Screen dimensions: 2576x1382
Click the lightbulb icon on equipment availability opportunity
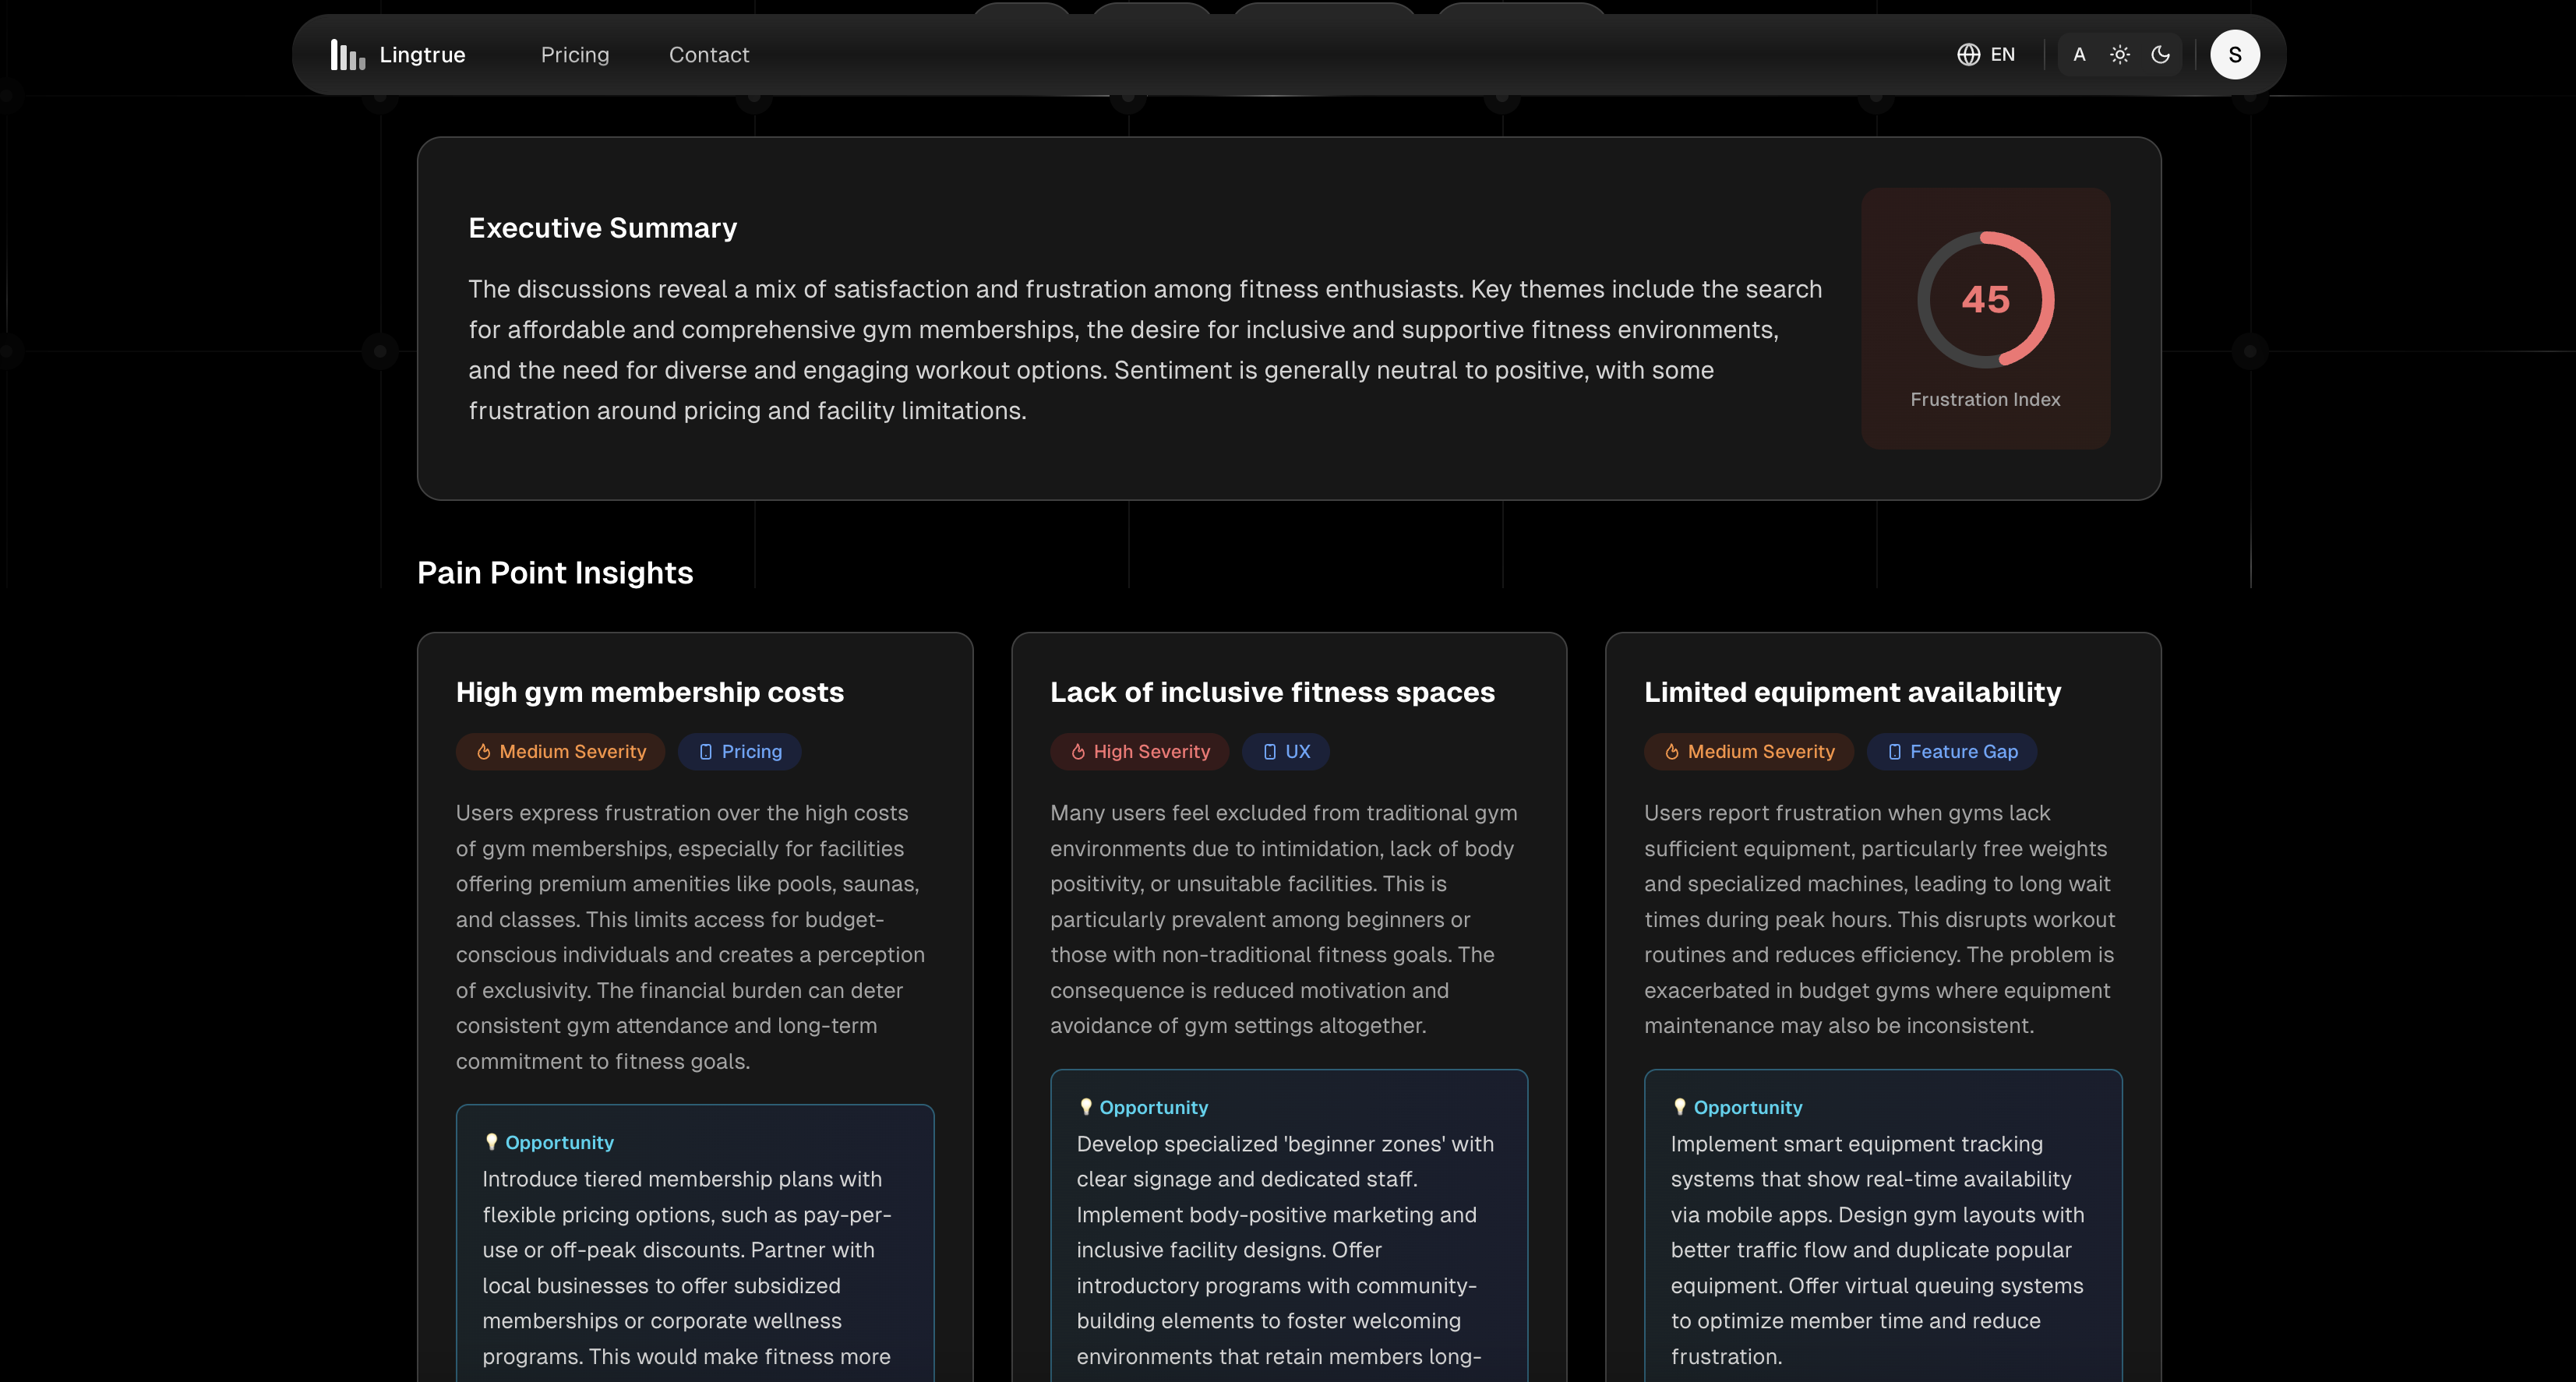click(x=1680, y=1107)
